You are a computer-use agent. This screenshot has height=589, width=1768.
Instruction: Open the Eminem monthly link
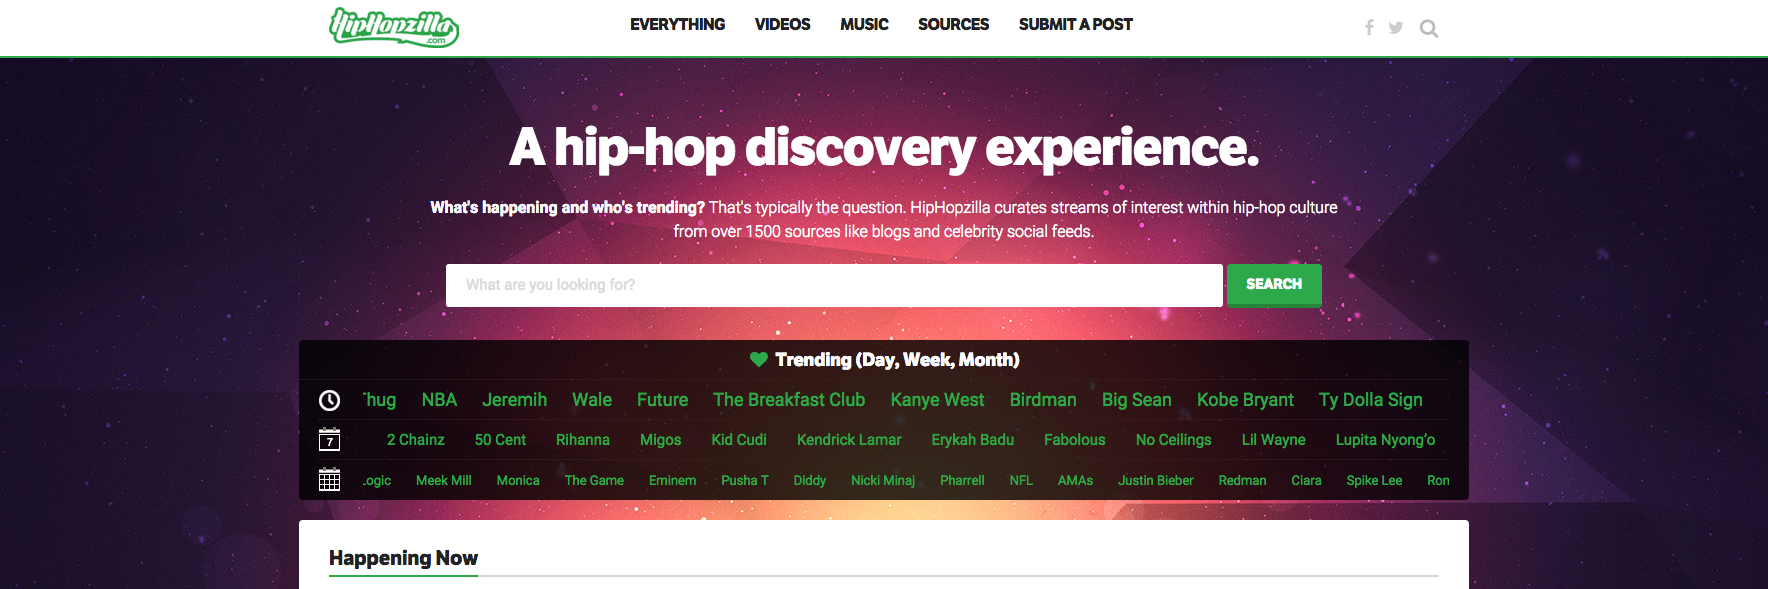point(672,481)
